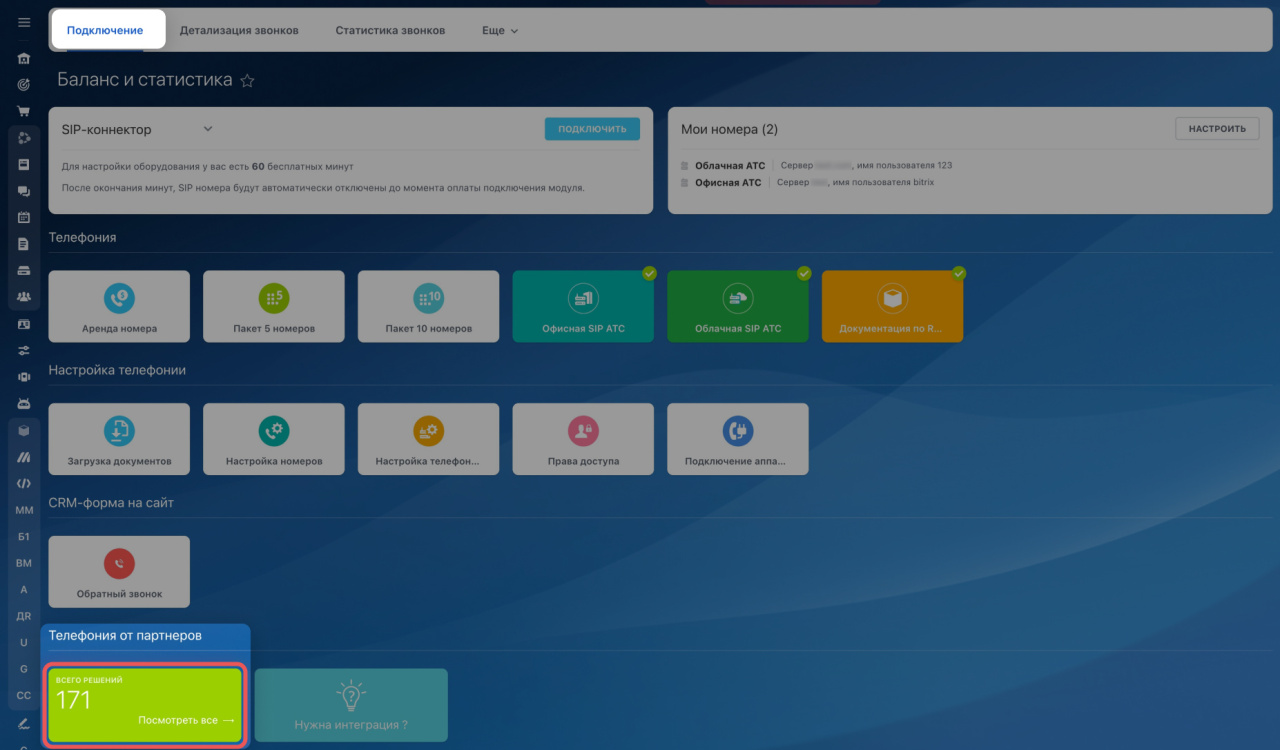Screen dimensions: 1280x750
Task: Open the chat bubbles icon in sidebar
Action: 24,191
